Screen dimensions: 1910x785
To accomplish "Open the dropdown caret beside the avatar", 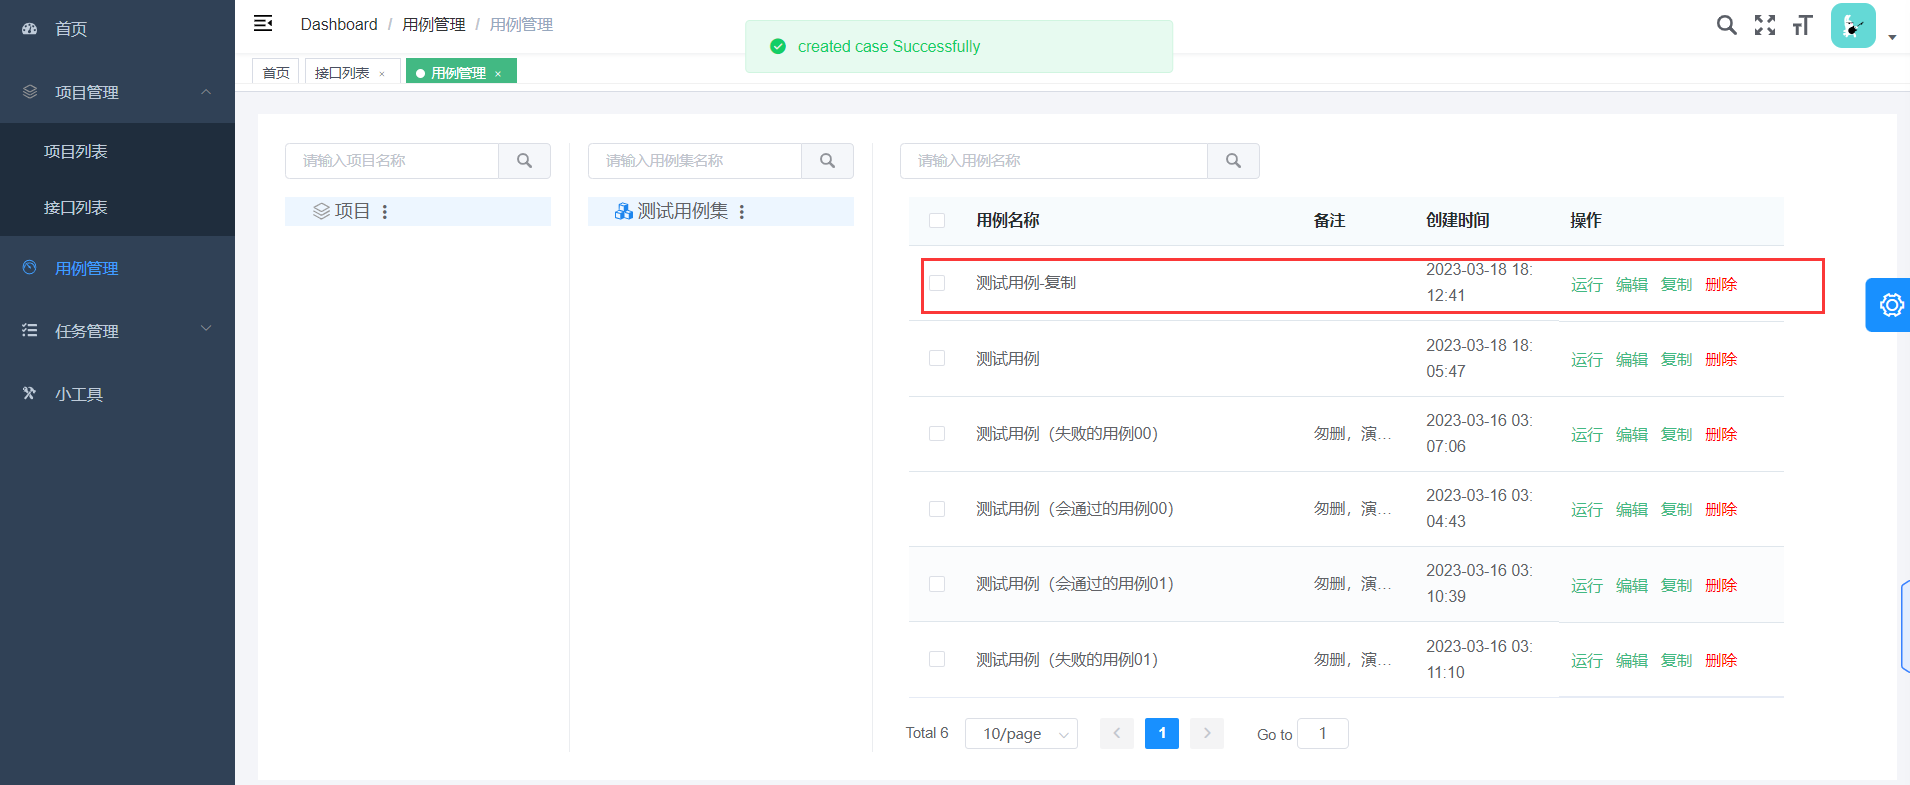I will (x=1892, y=38).
